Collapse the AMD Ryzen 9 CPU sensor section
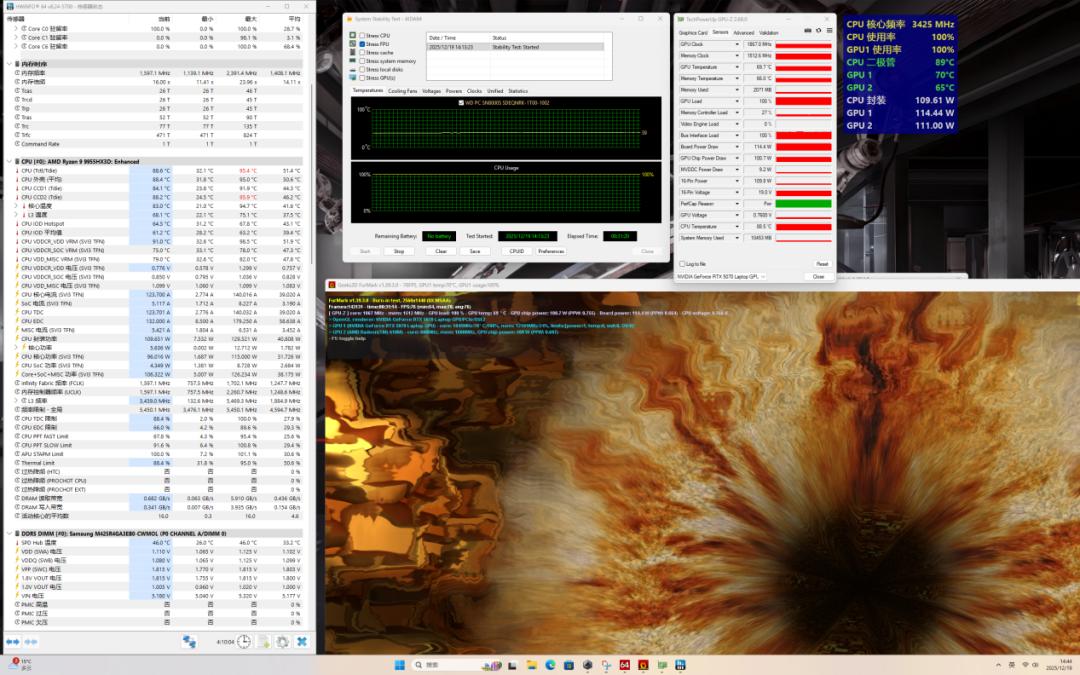This screenshot has height=675, width=1080. coord(10,161)
